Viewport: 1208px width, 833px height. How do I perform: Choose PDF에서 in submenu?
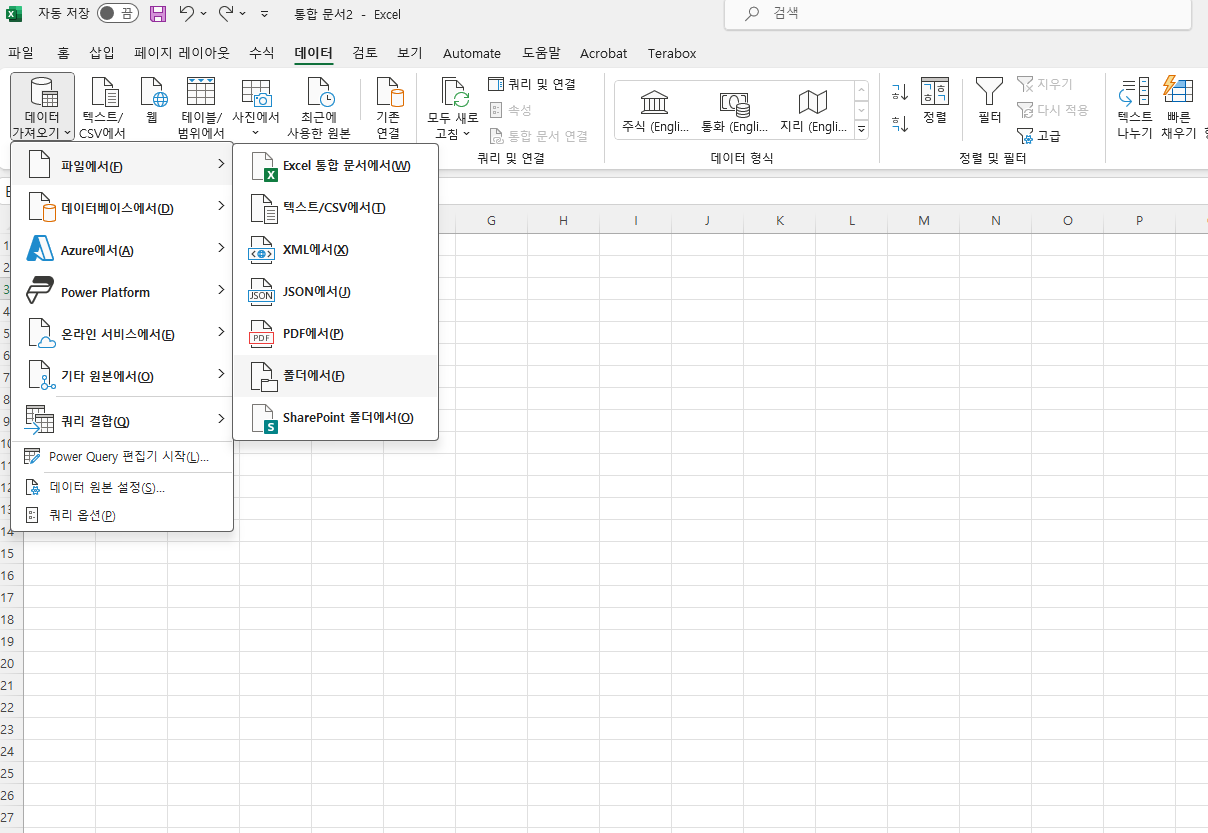[335, 333]
